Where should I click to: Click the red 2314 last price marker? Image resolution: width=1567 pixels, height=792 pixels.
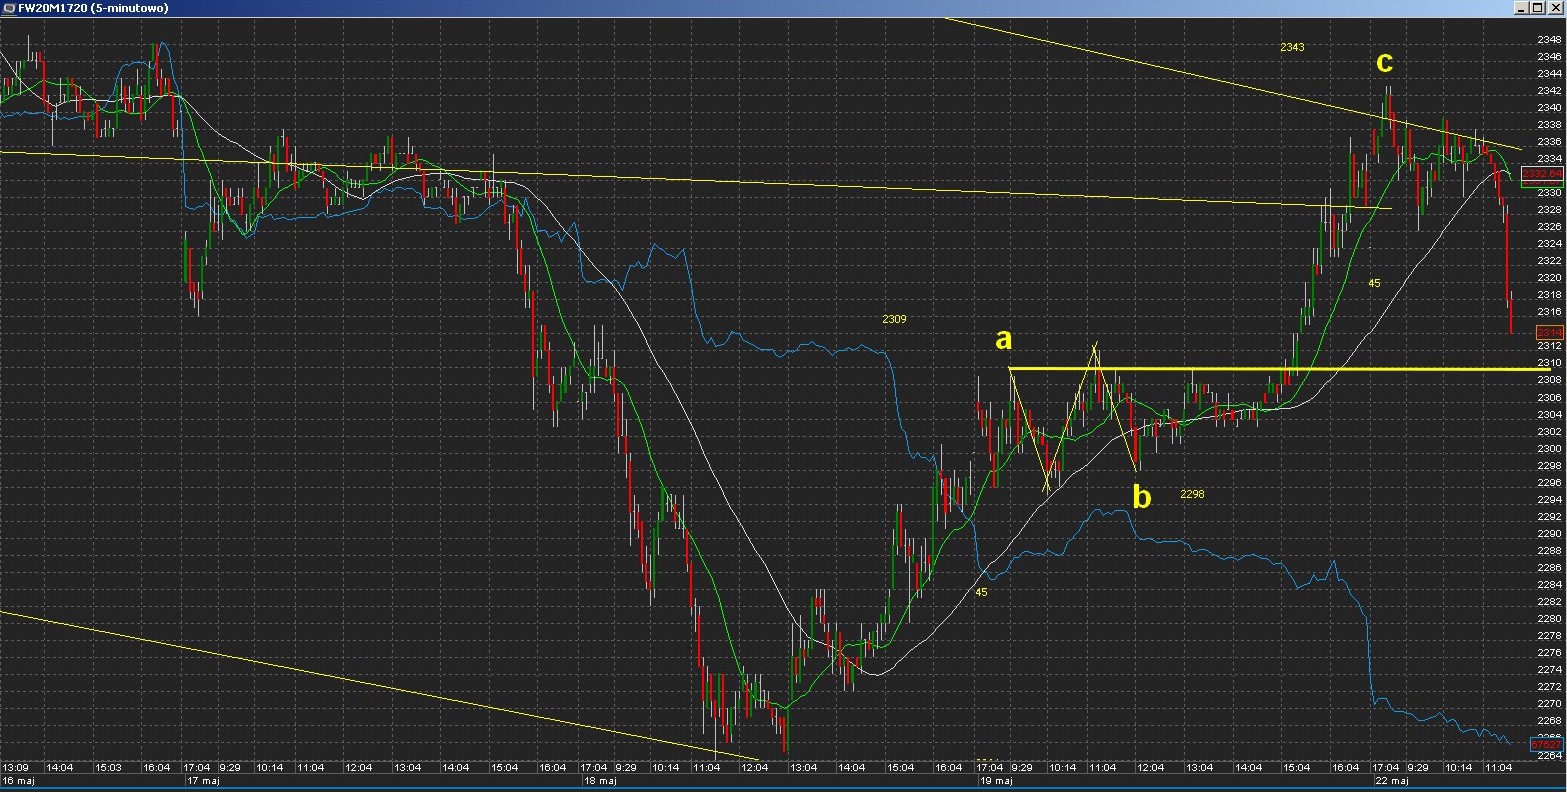[1549, 331]
